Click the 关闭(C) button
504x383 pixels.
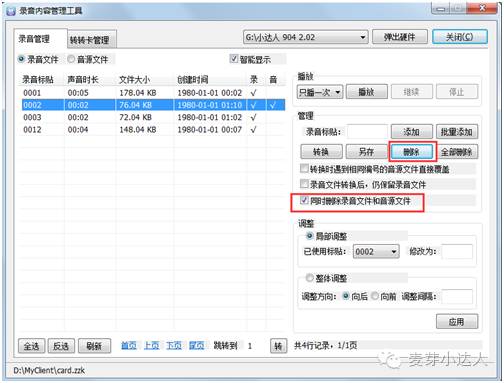[x=459, y=37]
